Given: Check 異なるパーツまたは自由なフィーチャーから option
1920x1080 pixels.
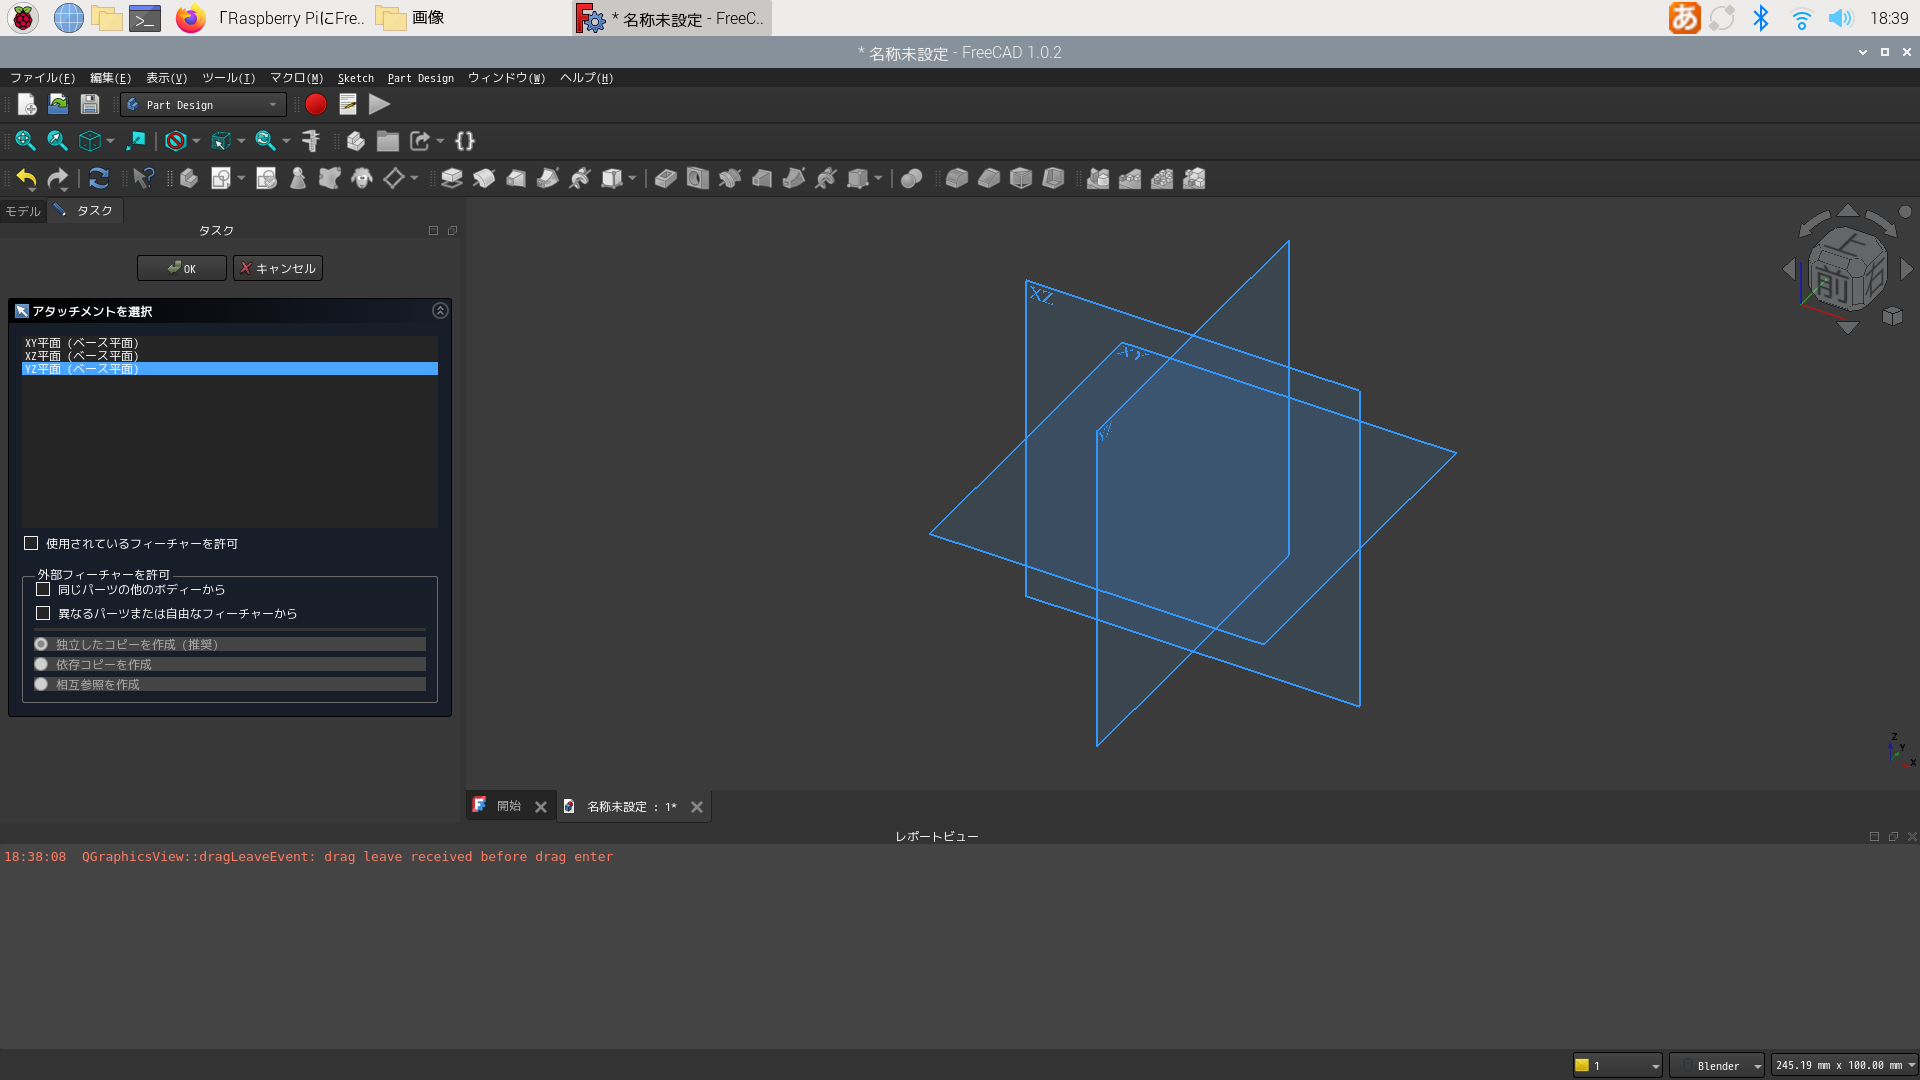Looking at the screenshot, I should pyautogui.click(x=43, y=613).
